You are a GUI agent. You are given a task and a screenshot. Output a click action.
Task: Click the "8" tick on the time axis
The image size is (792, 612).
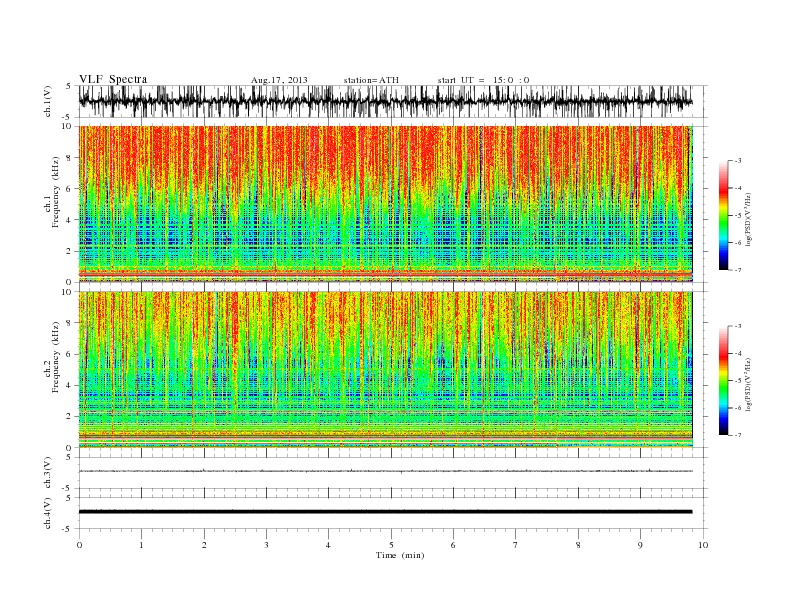578,545
